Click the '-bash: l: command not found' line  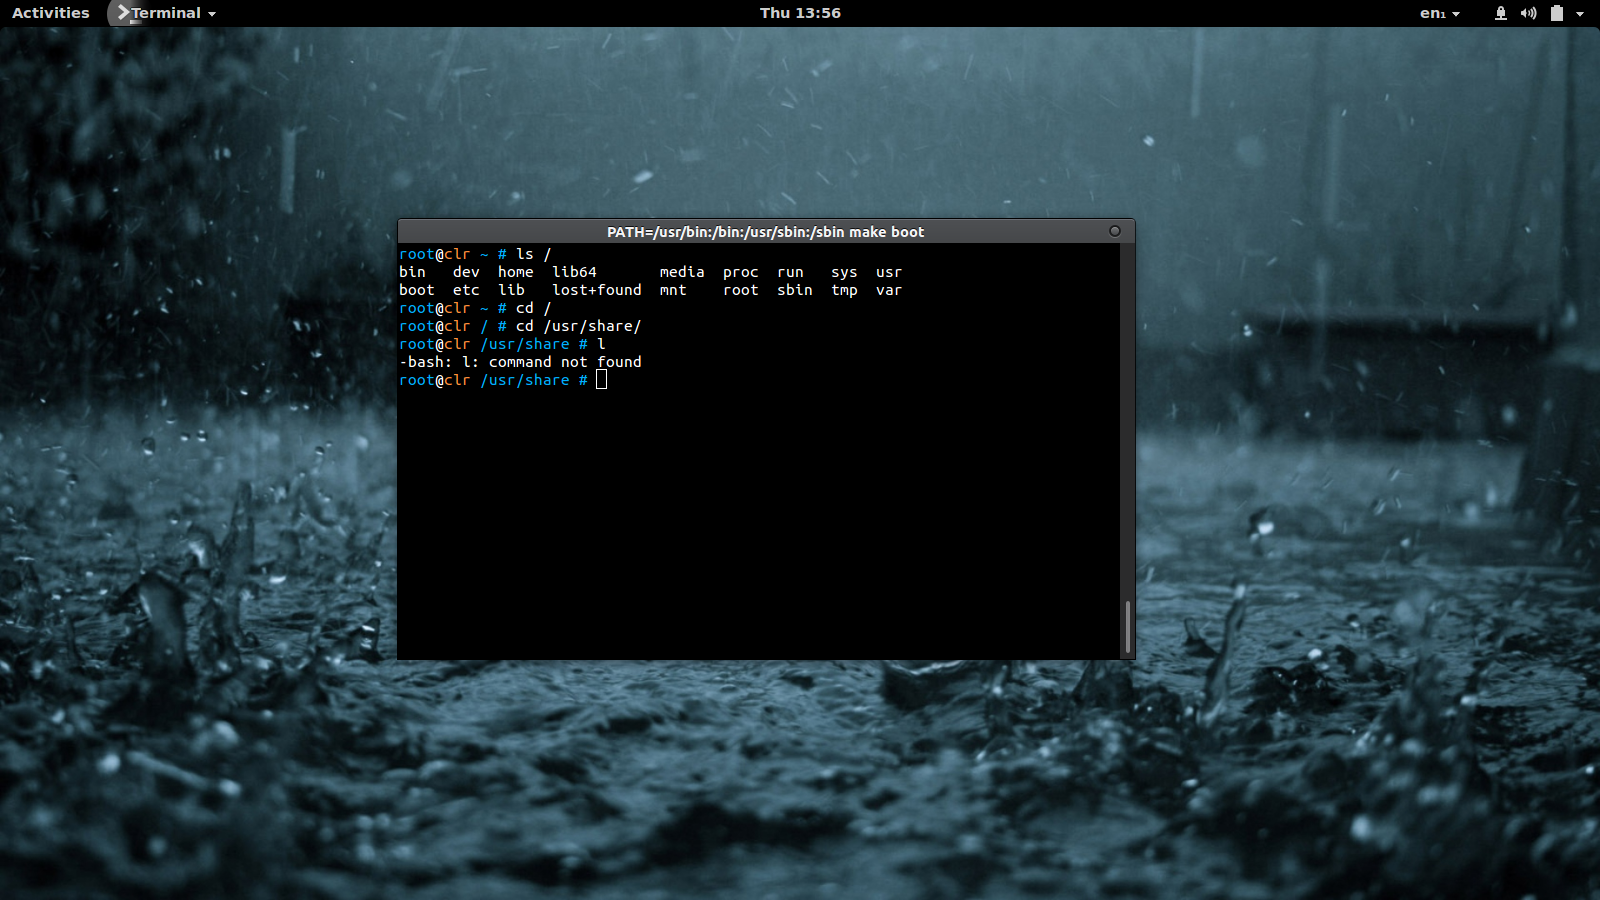pos(520,362)
